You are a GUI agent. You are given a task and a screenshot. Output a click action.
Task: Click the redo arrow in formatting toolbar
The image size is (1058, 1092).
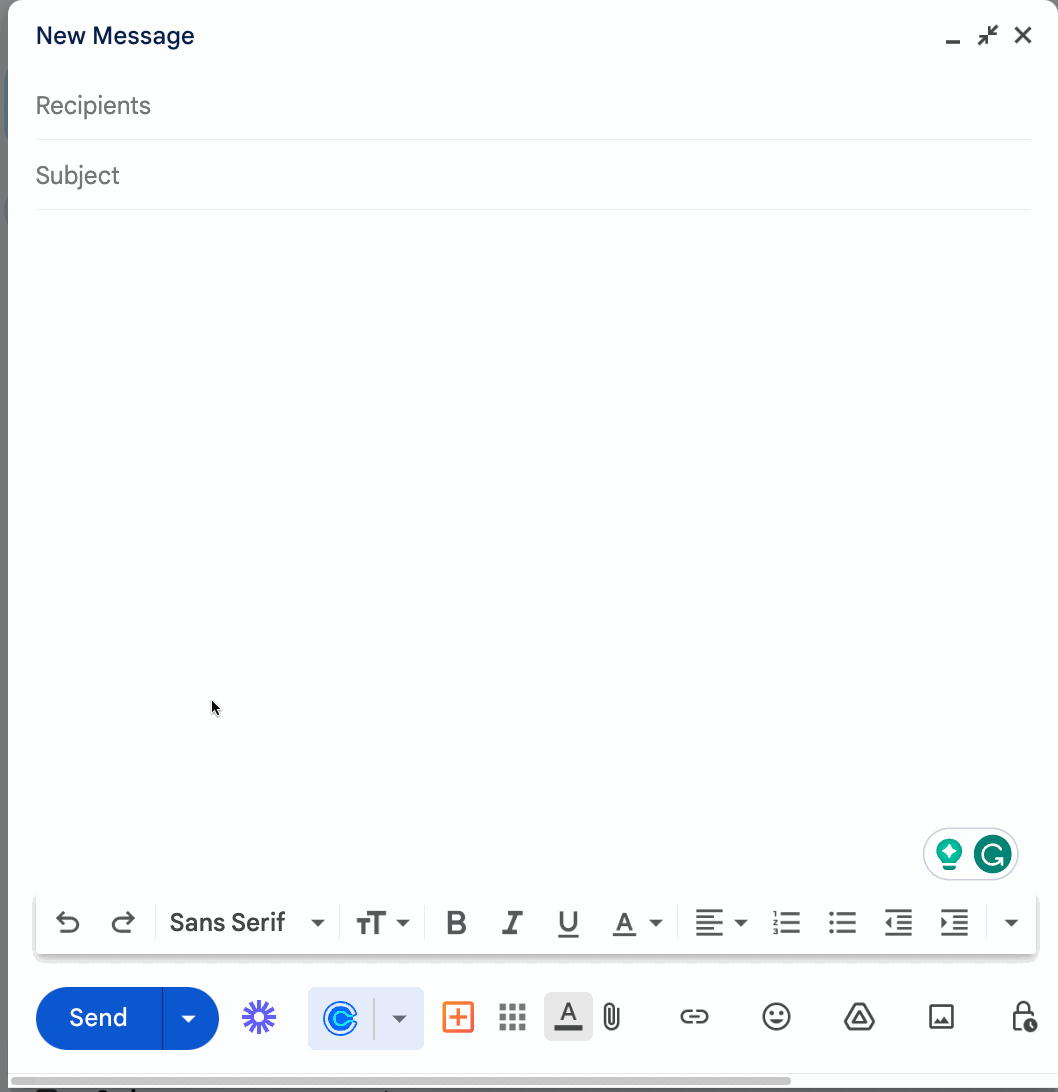(124, 922)
